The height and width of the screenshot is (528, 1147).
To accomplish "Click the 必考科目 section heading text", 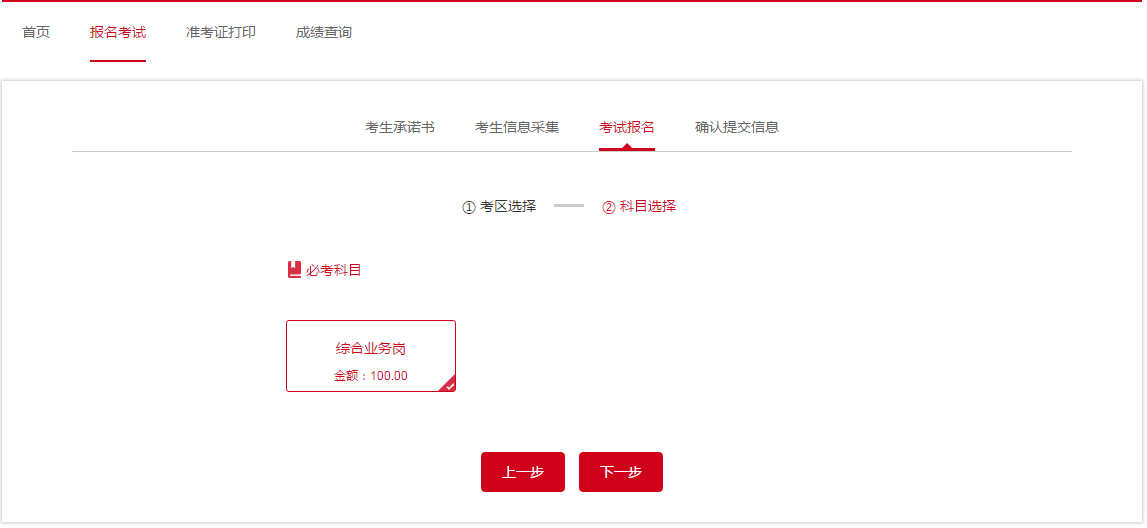I will 334,271.
